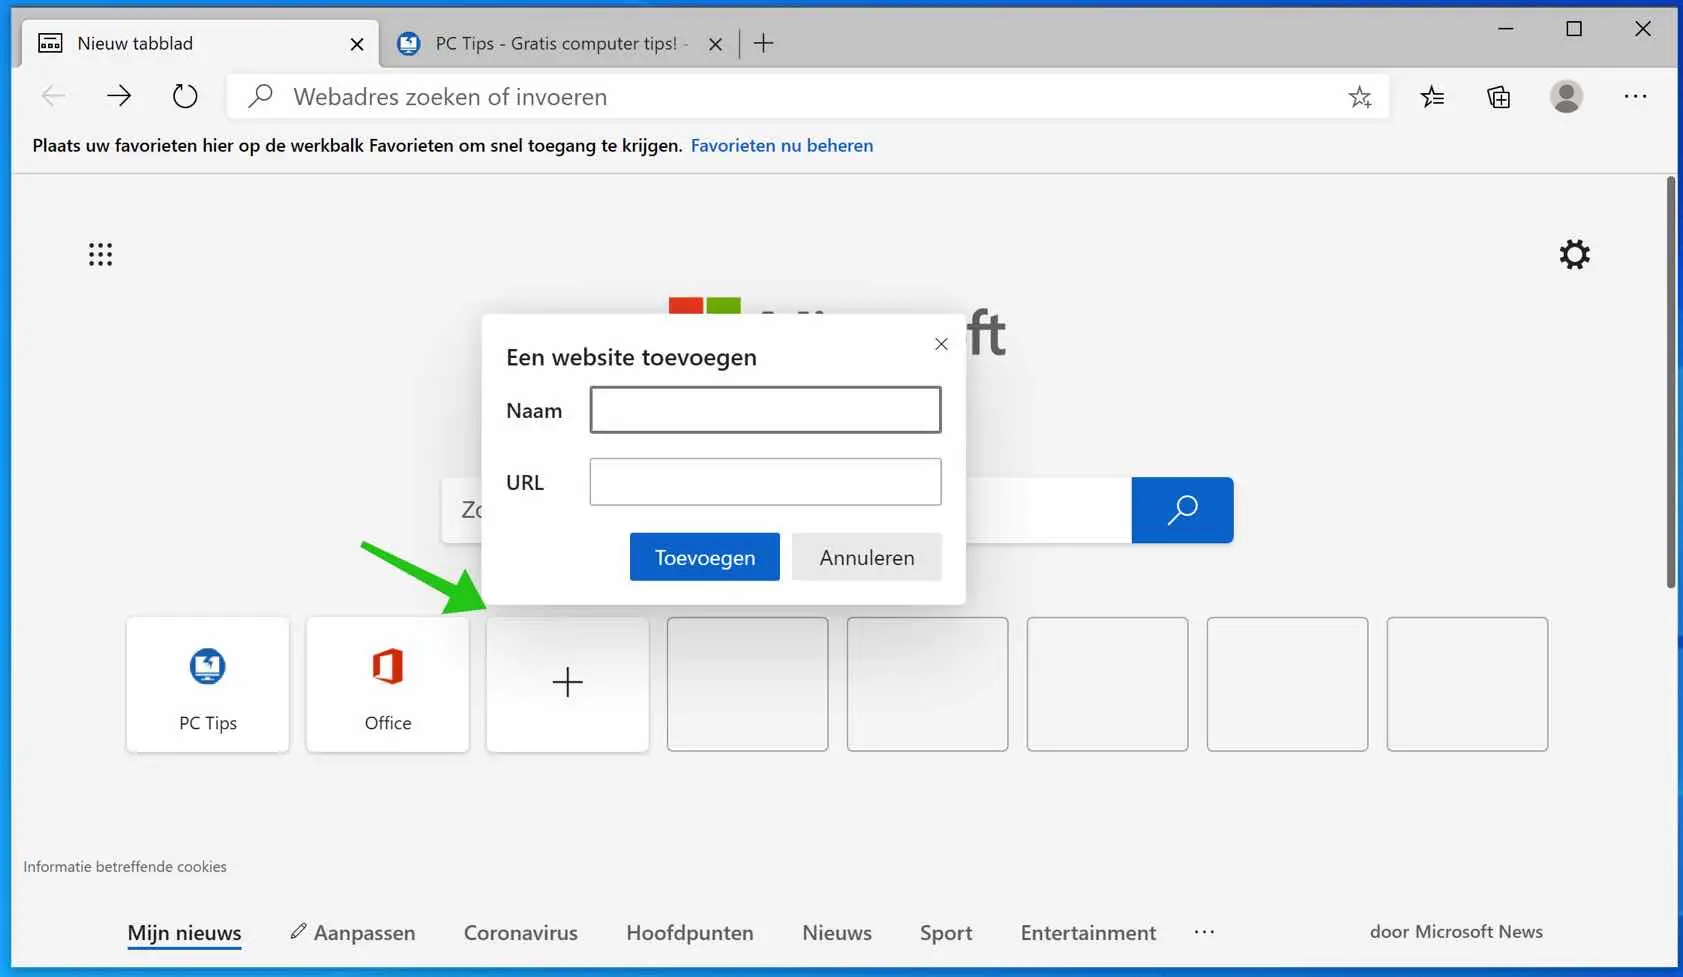Focus the Naam input field
The width and height of the screenshot is (1683, 977).
(765, 410)
